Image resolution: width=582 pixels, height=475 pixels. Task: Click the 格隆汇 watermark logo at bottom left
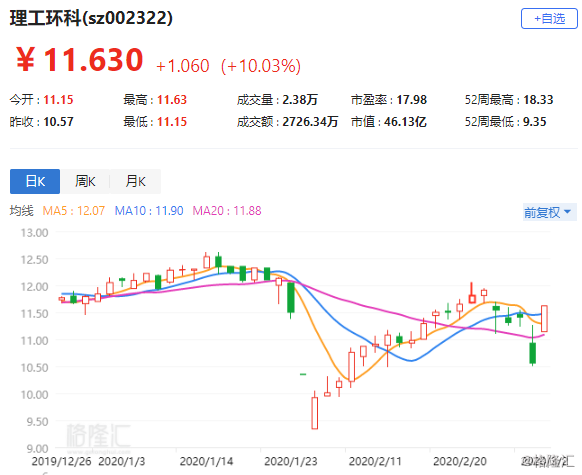[98, 438]
